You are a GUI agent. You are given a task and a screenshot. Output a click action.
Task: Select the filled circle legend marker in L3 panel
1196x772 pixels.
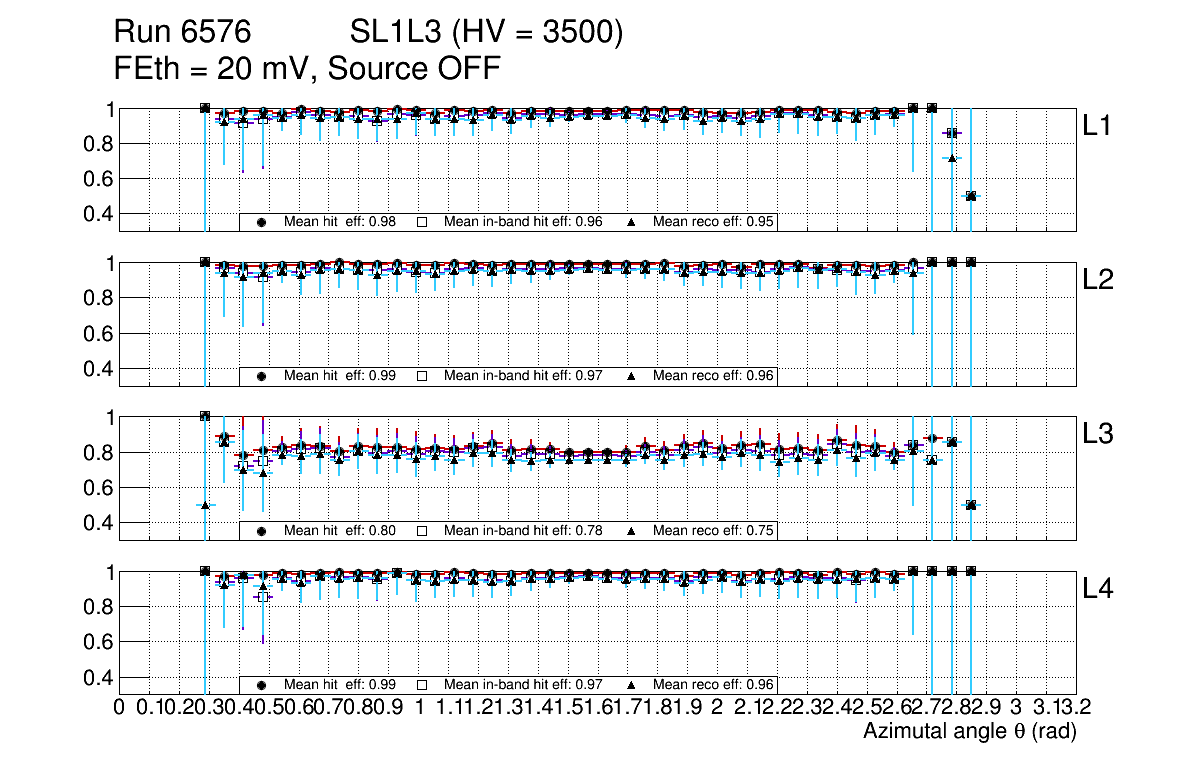point(262,531)
